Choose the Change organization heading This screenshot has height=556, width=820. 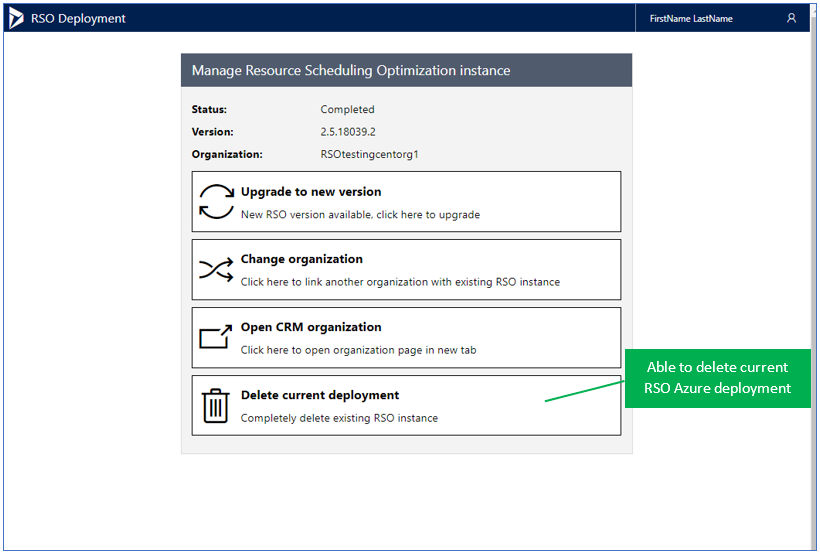pyautogui.click(x=301, y=260)
